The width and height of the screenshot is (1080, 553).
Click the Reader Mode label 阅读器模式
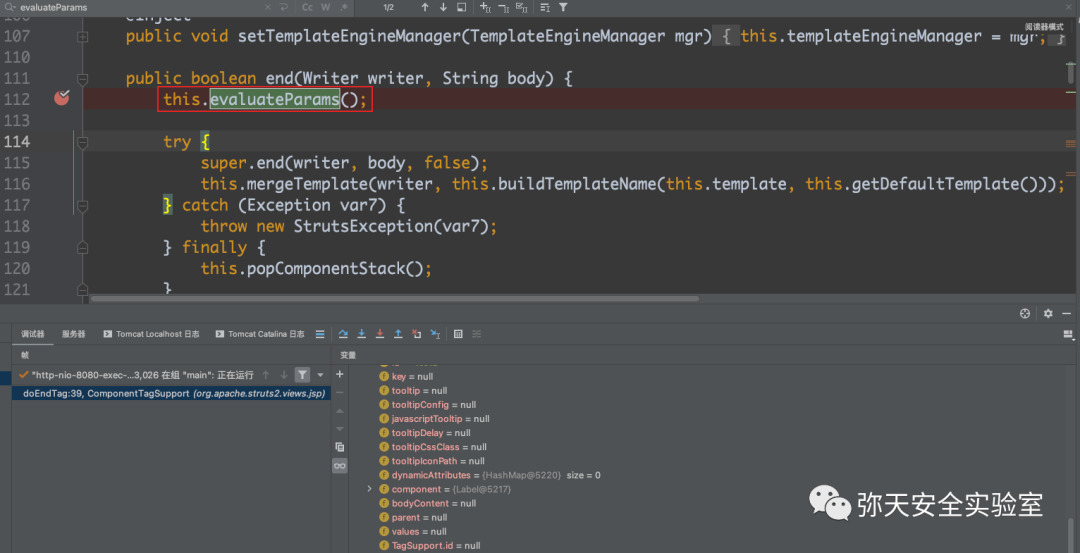click(1044, 25)
